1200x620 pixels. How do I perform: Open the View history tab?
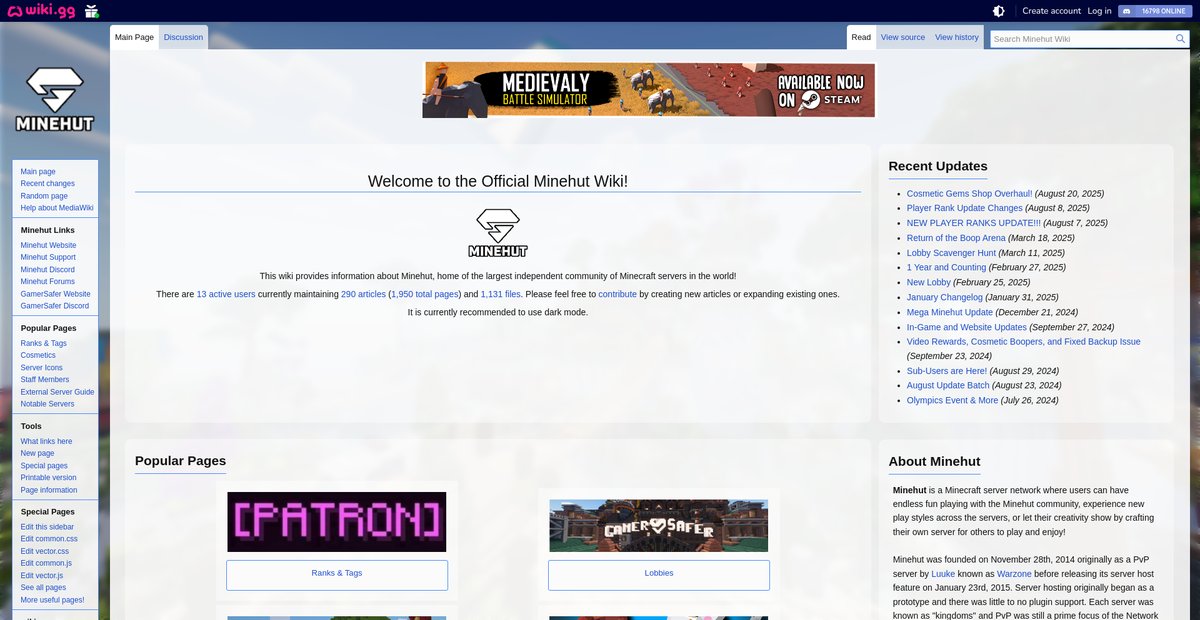957,37
